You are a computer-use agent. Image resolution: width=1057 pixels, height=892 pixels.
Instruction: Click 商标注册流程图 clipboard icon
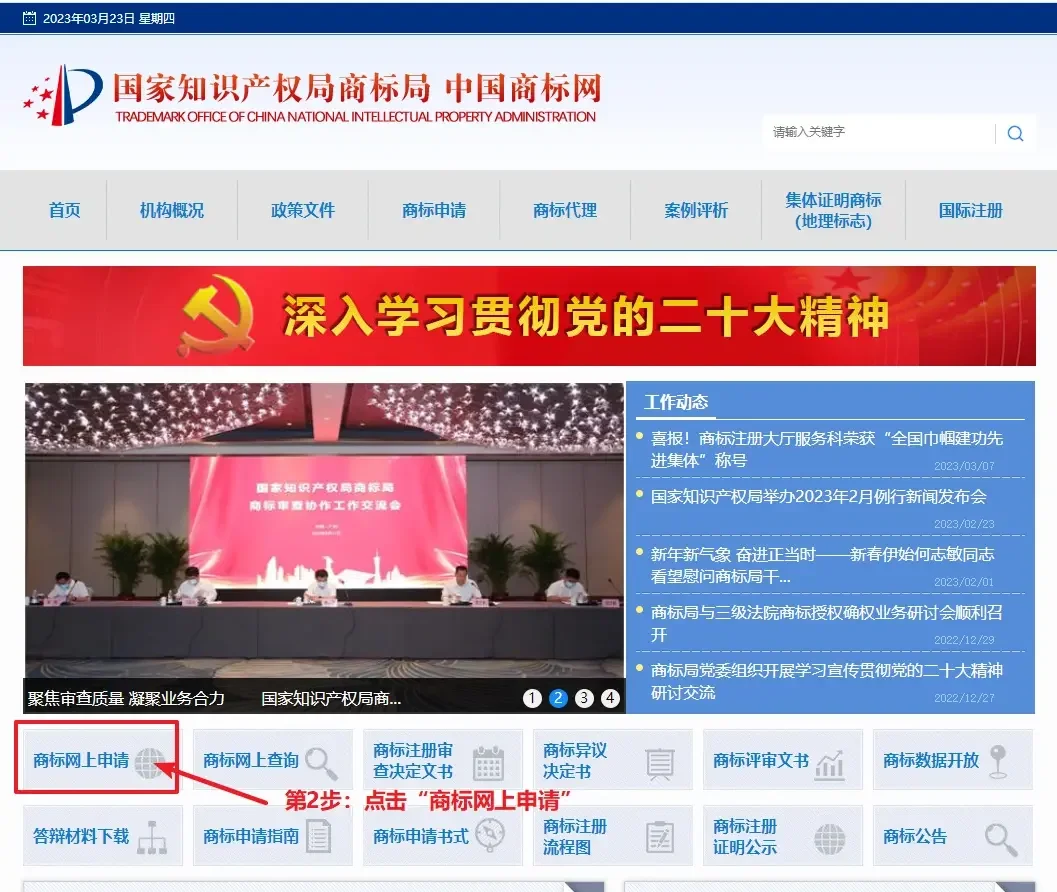(x=659, y=838)
